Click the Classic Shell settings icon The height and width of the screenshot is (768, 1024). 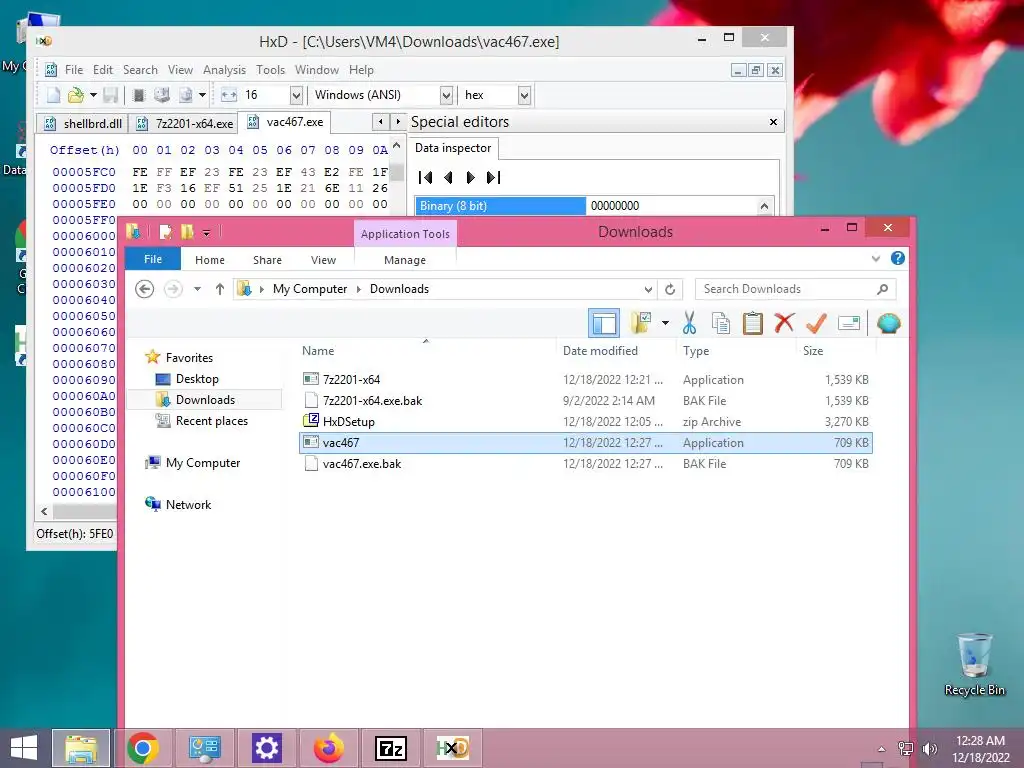click(889, 323)
